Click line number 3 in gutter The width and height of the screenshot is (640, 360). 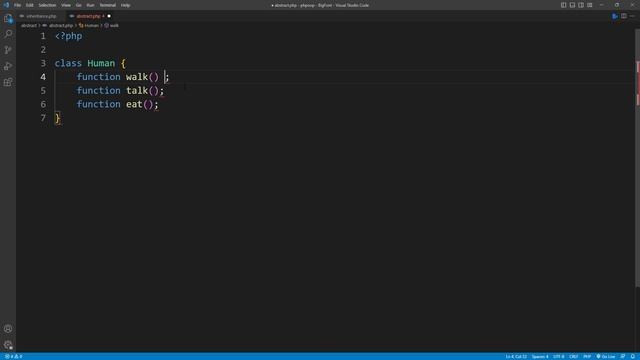pyautogui.click(x=43, y=63)
